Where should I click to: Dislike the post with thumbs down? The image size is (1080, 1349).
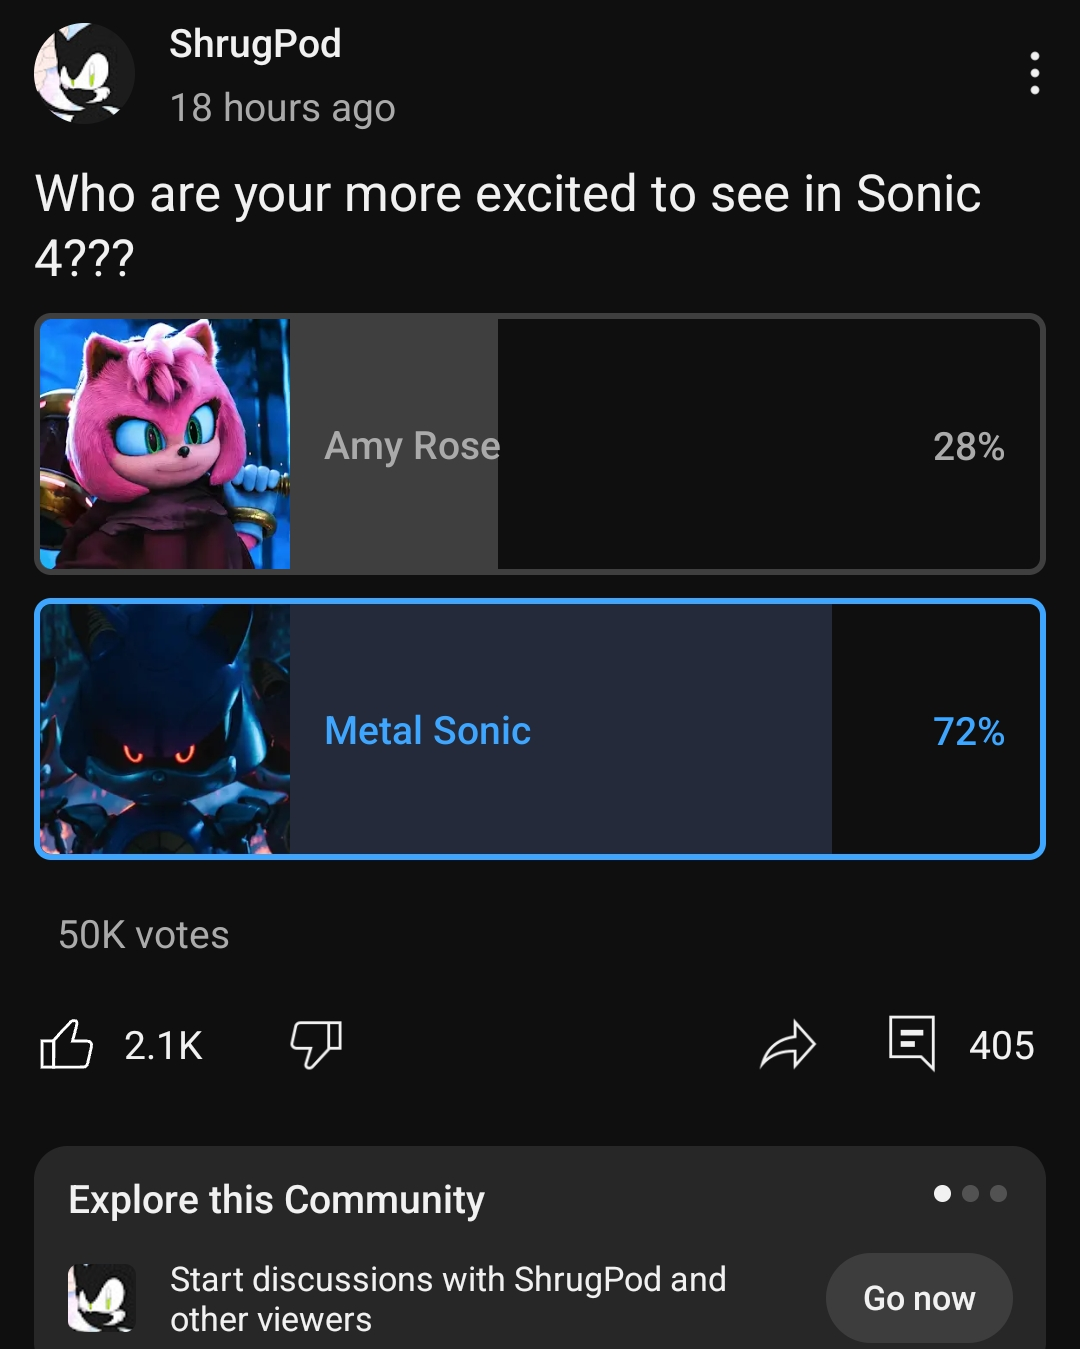click(316, 1045)
